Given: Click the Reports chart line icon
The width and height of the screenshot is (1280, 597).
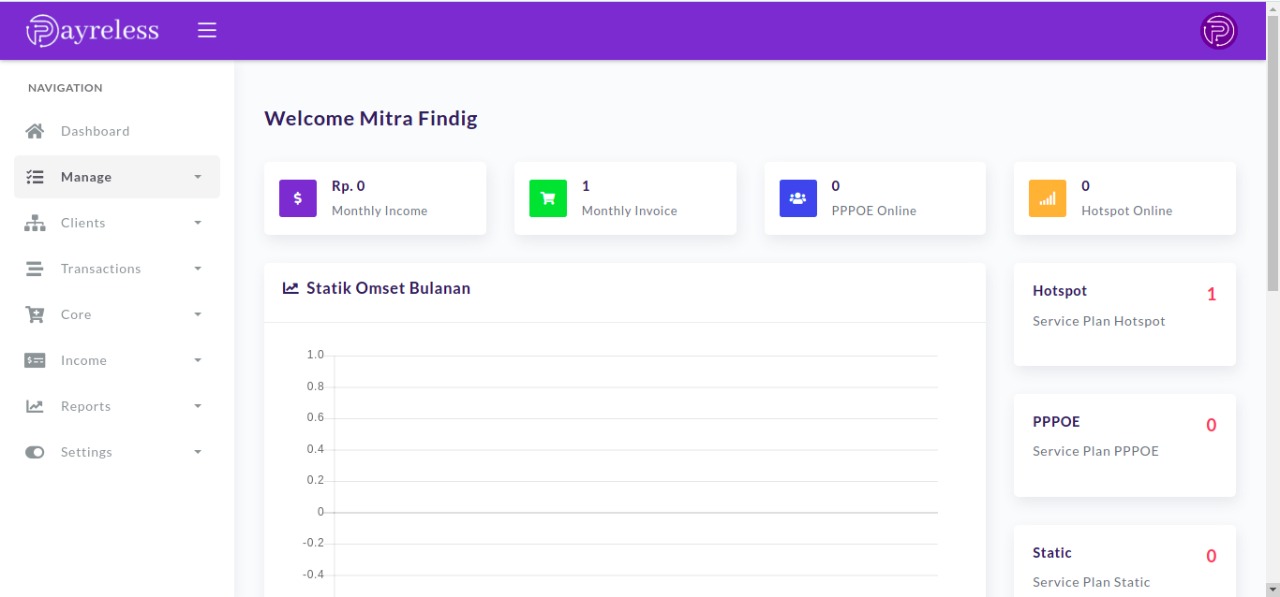Looking at the screenshot, I should (x=35, y=406).
